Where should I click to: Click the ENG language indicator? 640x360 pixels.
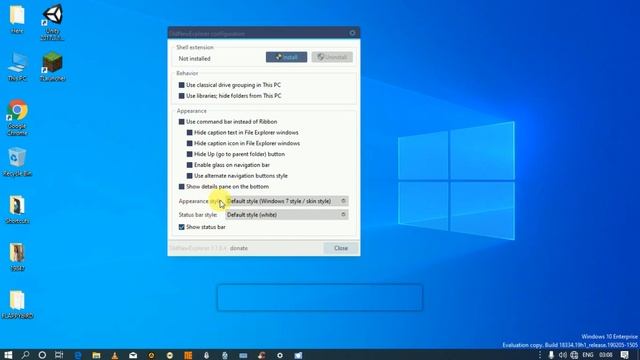(588, 355)
